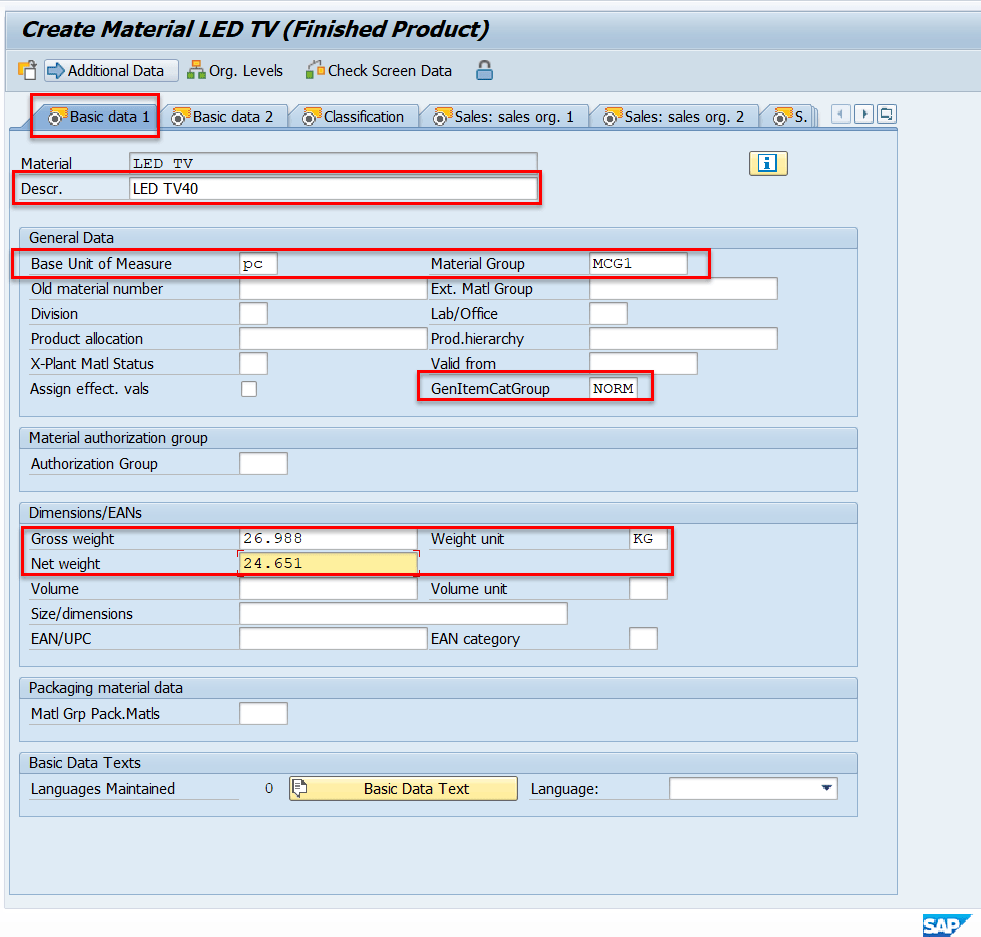Click the Ext. Matl Group field
The height and width of the screenshot is (937, 981).
coord(683,289)
